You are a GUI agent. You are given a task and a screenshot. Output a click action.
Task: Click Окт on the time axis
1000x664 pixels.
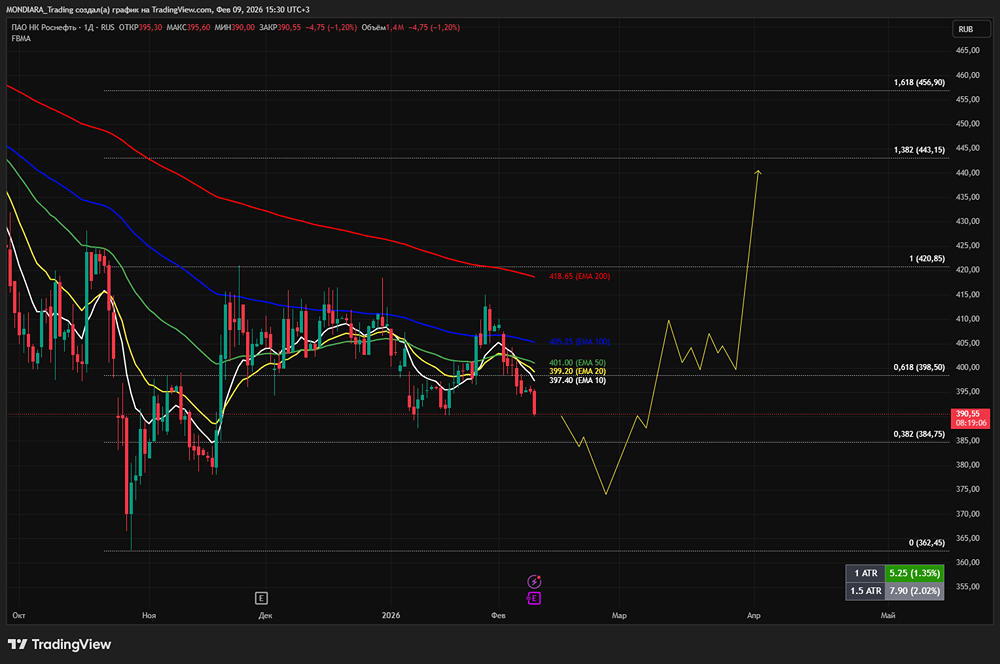(18, 616)
